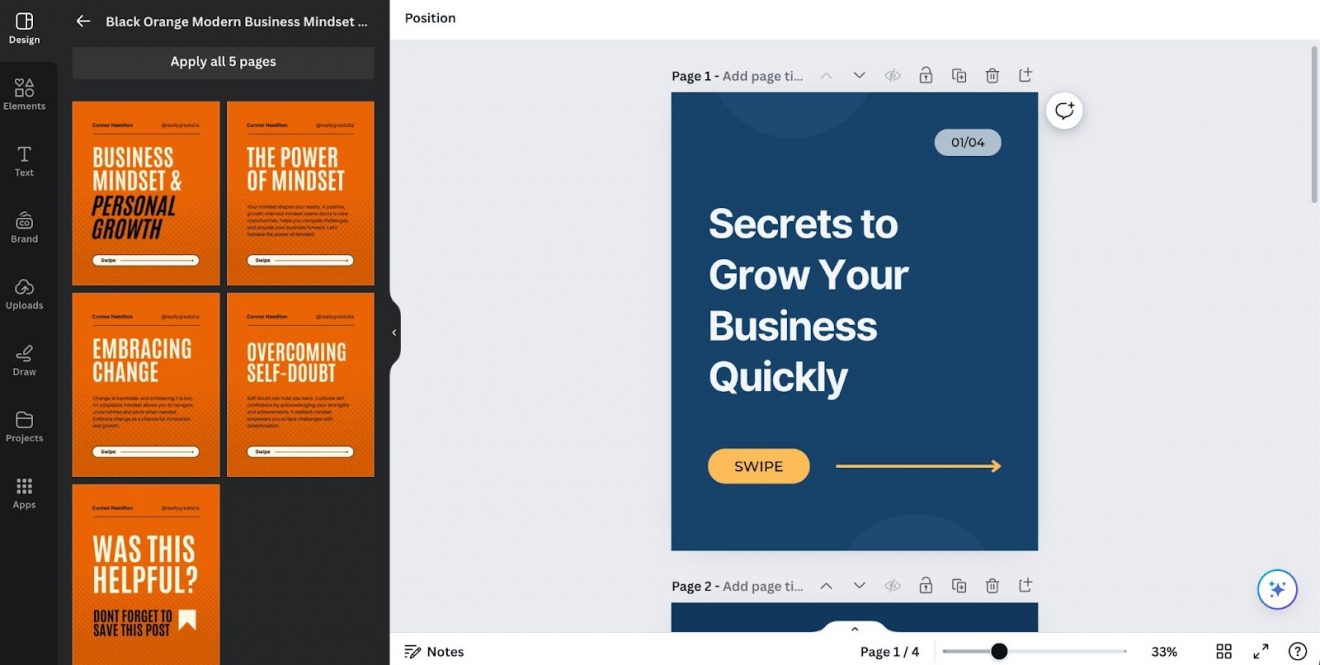This screenshot has height=665, width=1320.
Task: Hide Page 1 with the eye icon
Action: [x=892, y=75]
